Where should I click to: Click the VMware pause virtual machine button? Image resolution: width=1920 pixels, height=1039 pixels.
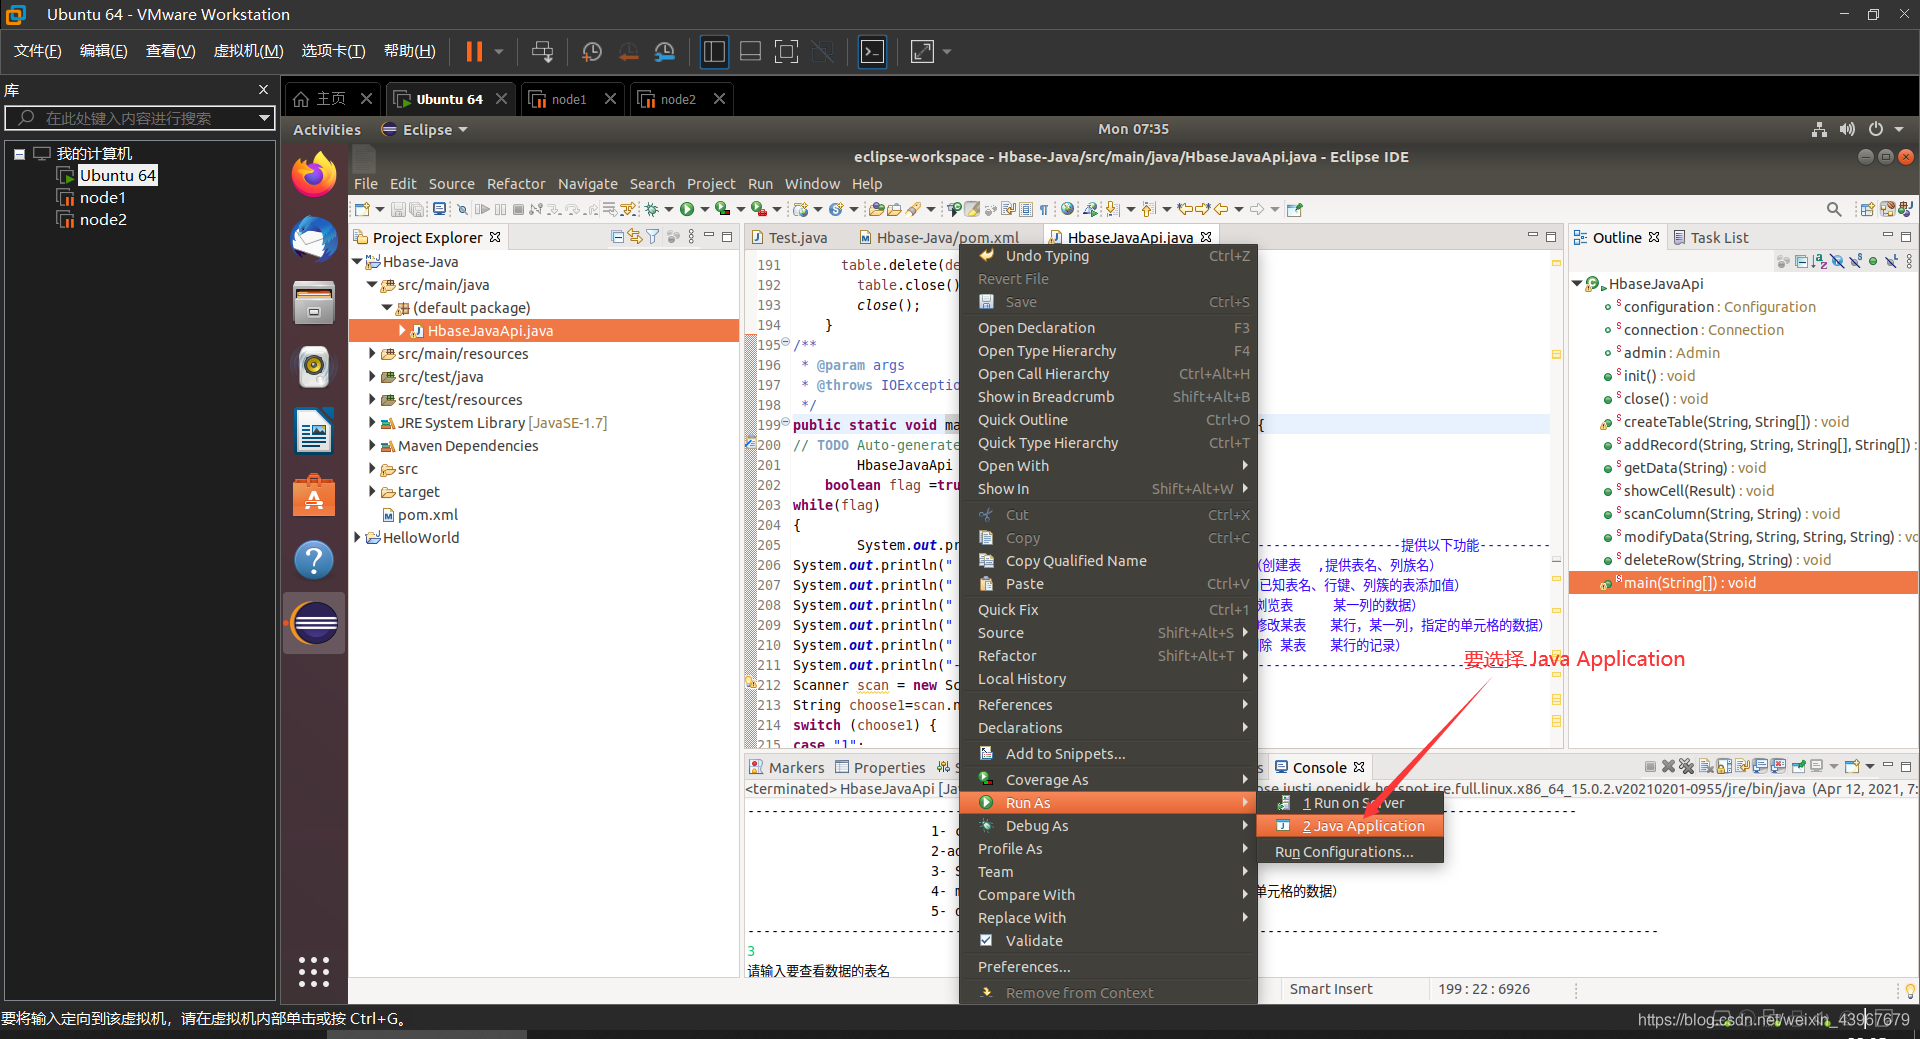pyautogui.click(x=474, y=51)
